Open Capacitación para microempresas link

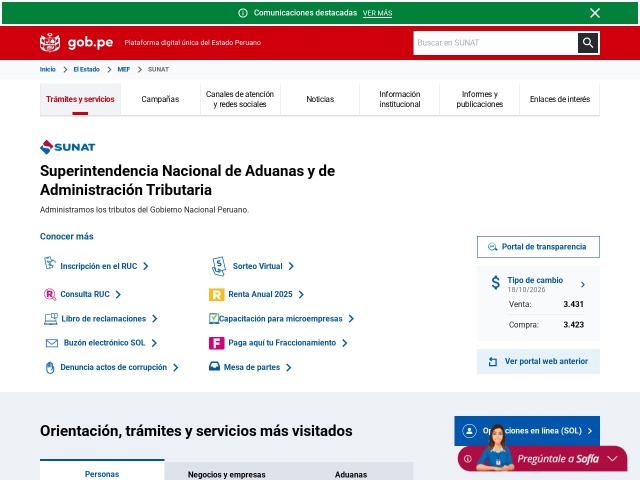[x=280, y=319]
